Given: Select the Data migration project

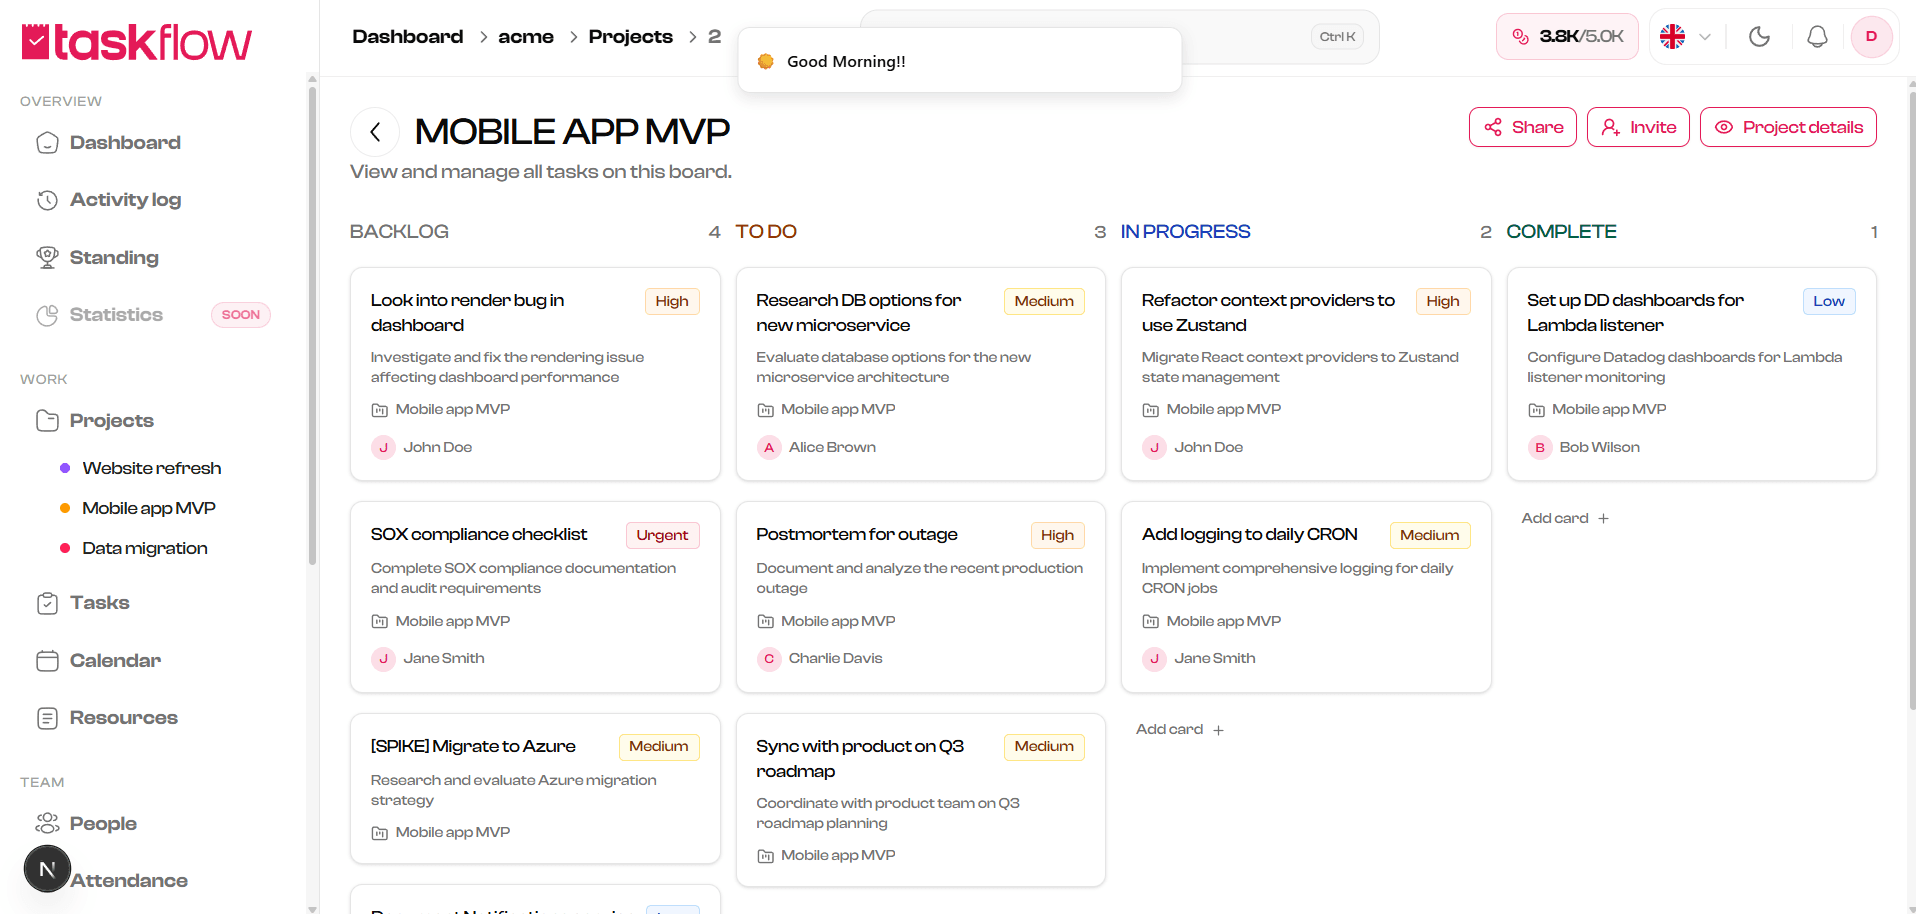Looking at the screenshot, I should point(145,548).
